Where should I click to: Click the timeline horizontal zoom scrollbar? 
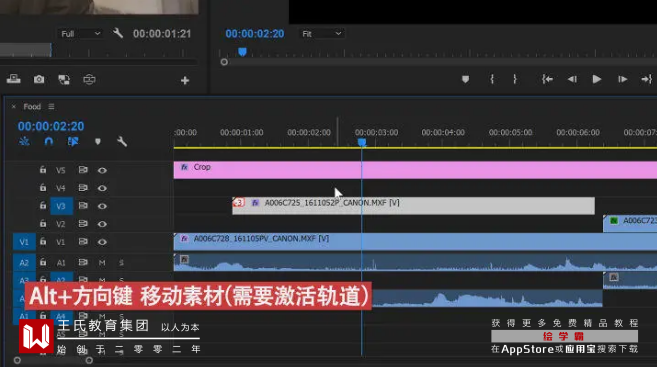[x=53, y=360]
